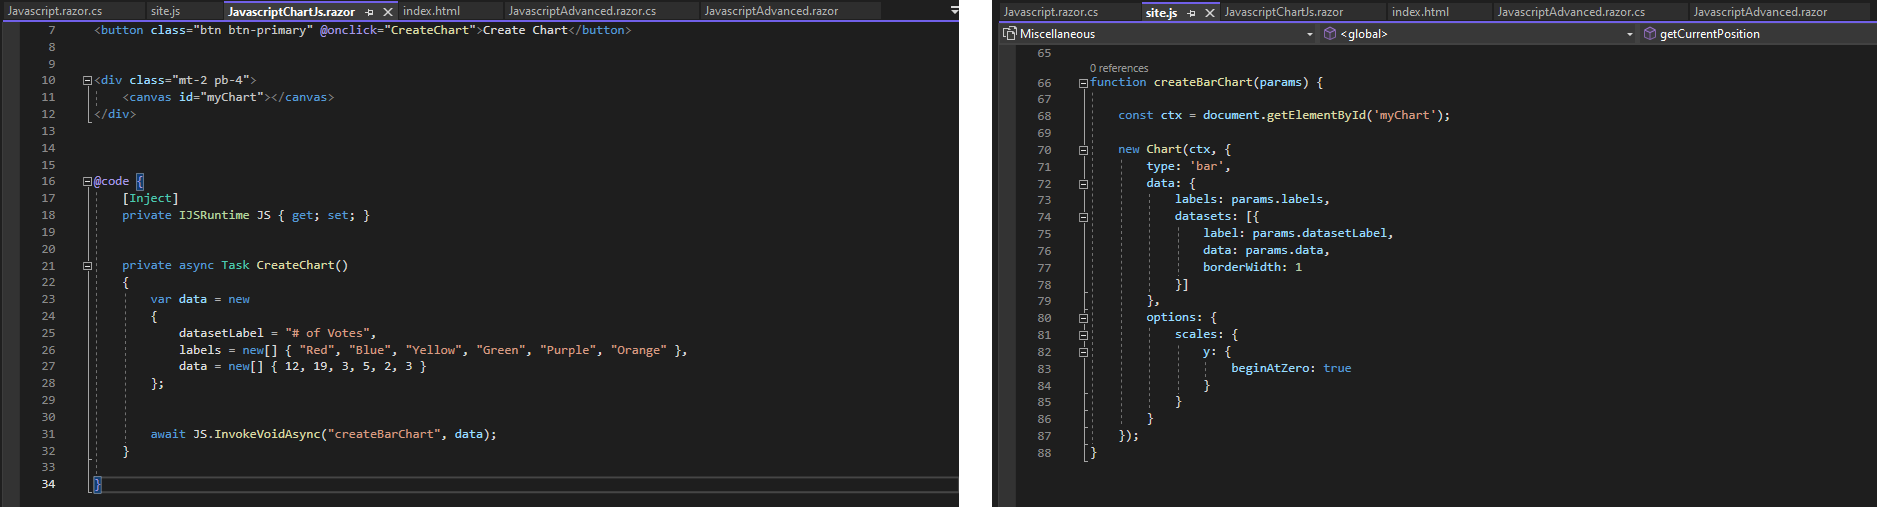This screenshot has width=1877, height=507.
Task: Collapse the CreateChart method on line 21
Action: [x=87, y=266]
